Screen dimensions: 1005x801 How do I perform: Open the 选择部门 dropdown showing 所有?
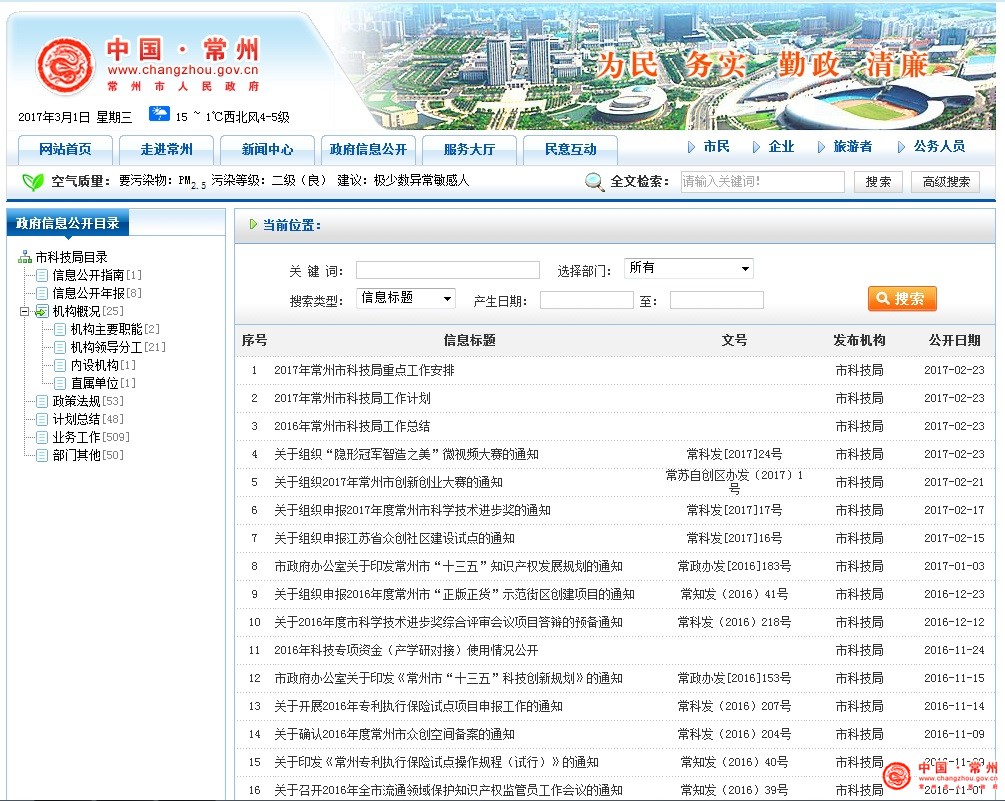[688, 268]
